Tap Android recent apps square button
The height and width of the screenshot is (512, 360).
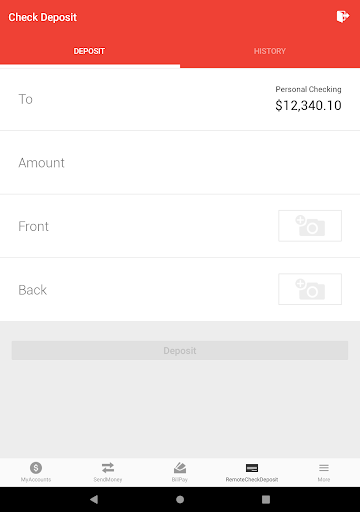[266, 499]
